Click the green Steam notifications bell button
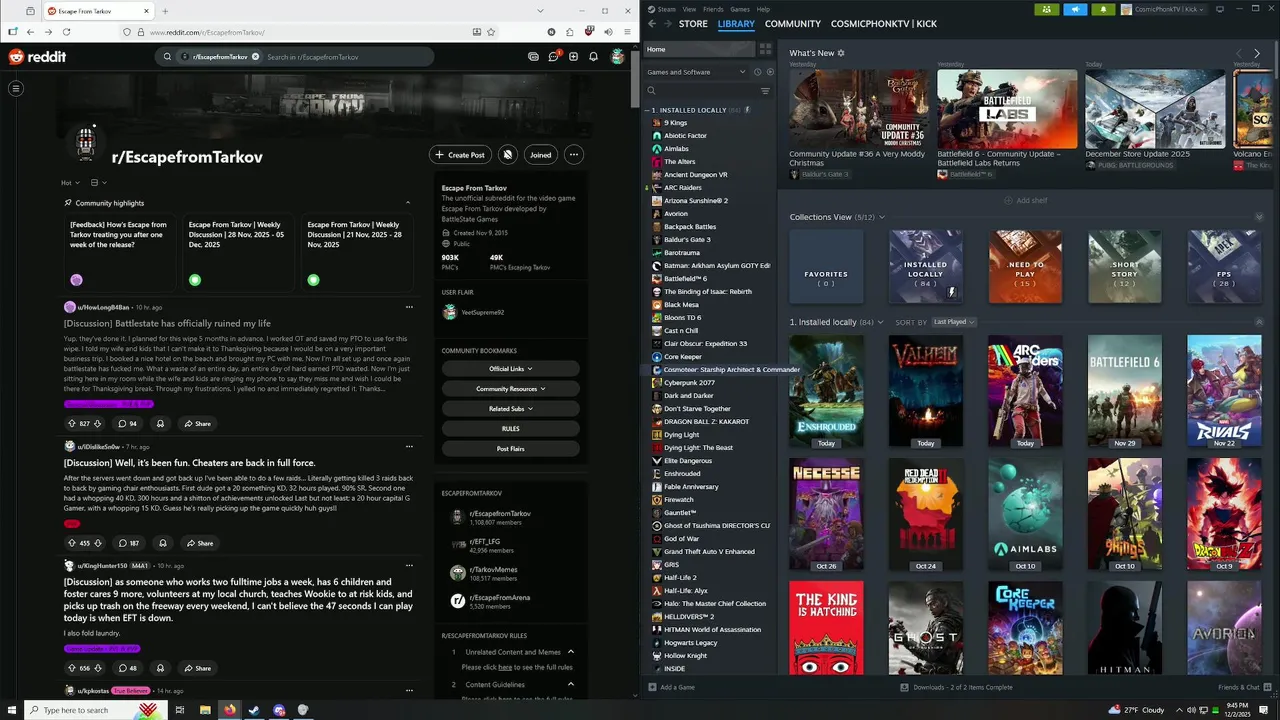1280x720 pixels. coord(1104,9)
